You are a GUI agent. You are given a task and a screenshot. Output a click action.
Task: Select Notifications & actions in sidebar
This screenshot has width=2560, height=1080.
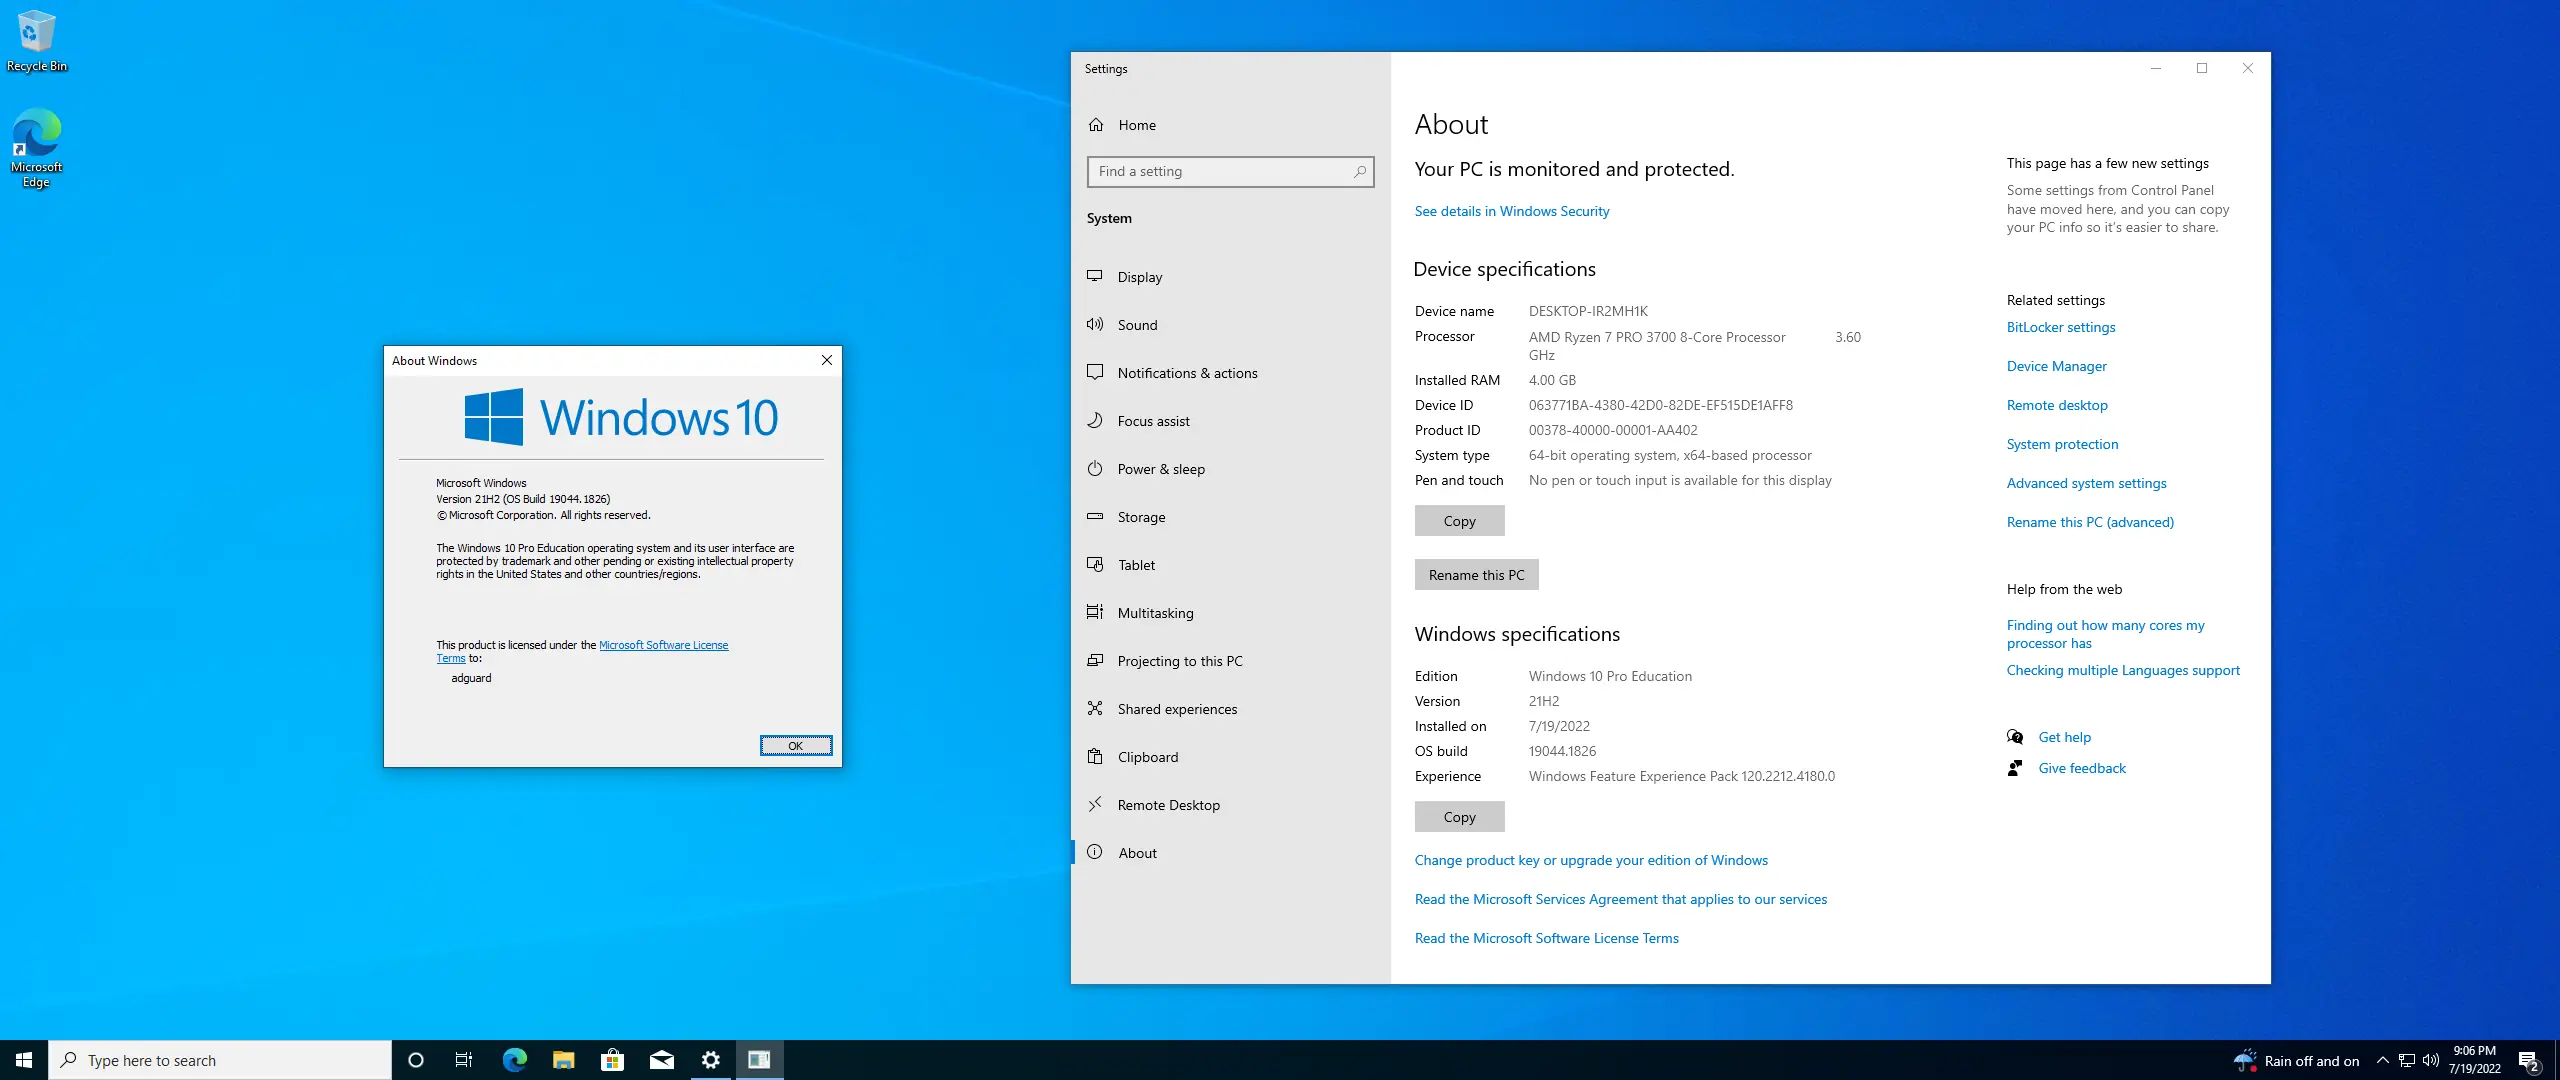[1187, 372]
